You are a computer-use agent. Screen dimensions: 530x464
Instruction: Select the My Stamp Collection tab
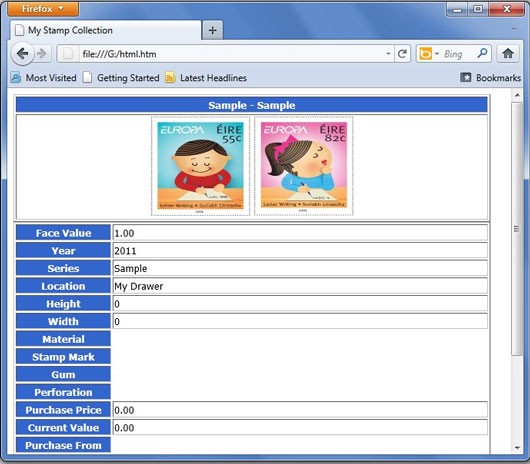click(105, 30)
